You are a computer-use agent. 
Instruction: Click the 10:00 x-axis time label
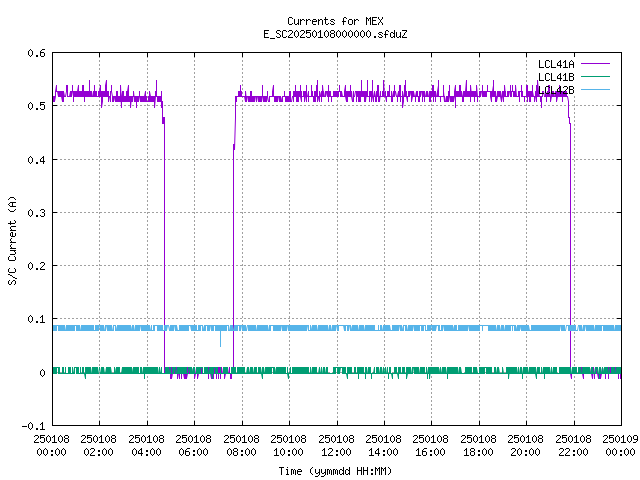[x=288, y=452]
